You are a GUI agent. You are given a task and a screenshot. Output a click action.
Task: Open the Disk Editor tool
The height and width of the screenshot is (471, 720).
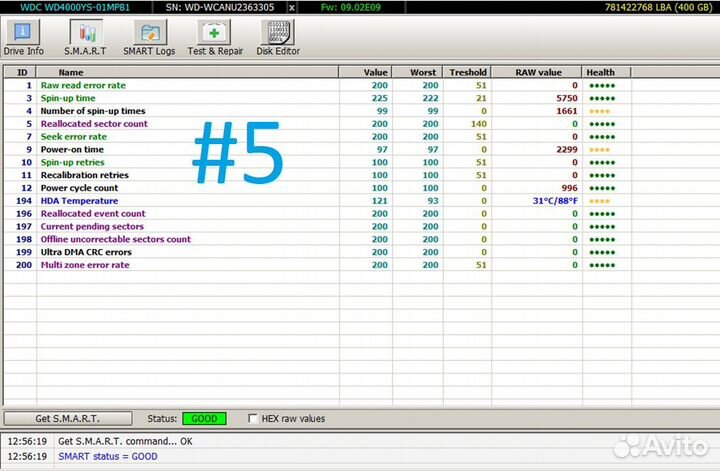click(278, 37)
